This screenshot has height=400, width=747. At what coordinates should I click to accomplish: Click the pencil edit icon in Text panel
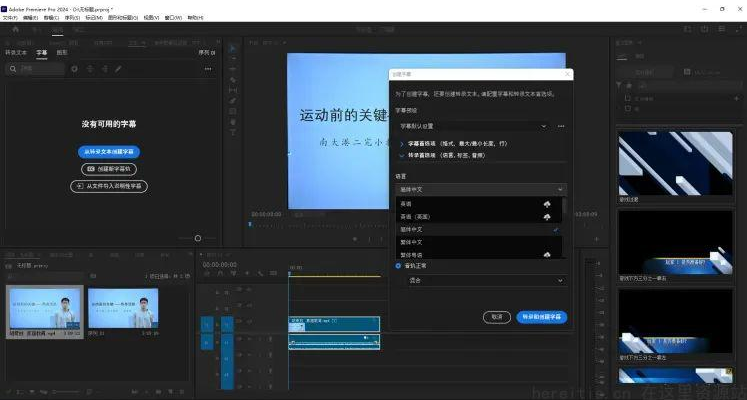point(118,69)
